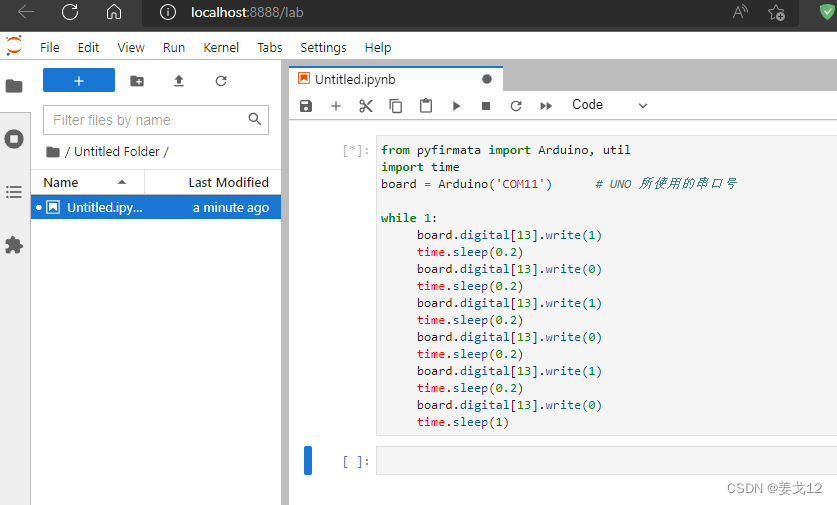Image resolution: width=837 pixels, height=505 pixels.
Task: Run the selected cell play icon
Action: tap(456, 106)
